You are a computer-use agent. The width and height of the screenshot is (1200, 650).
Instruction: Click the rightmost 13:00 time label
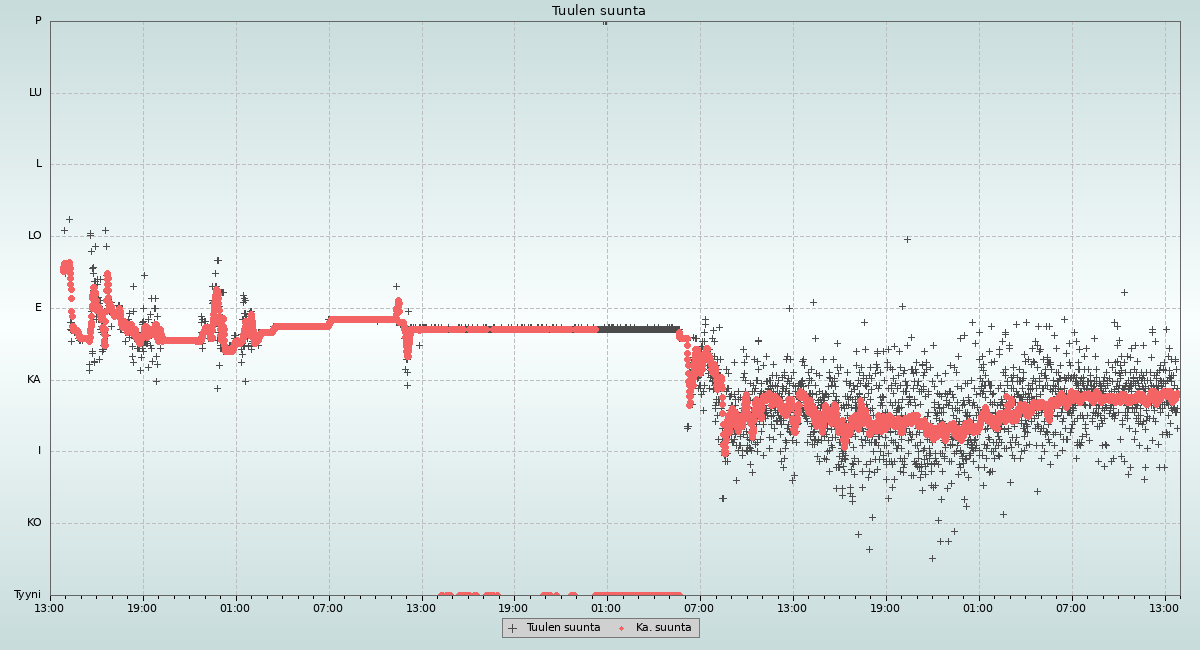click(x=1164, y=608)
